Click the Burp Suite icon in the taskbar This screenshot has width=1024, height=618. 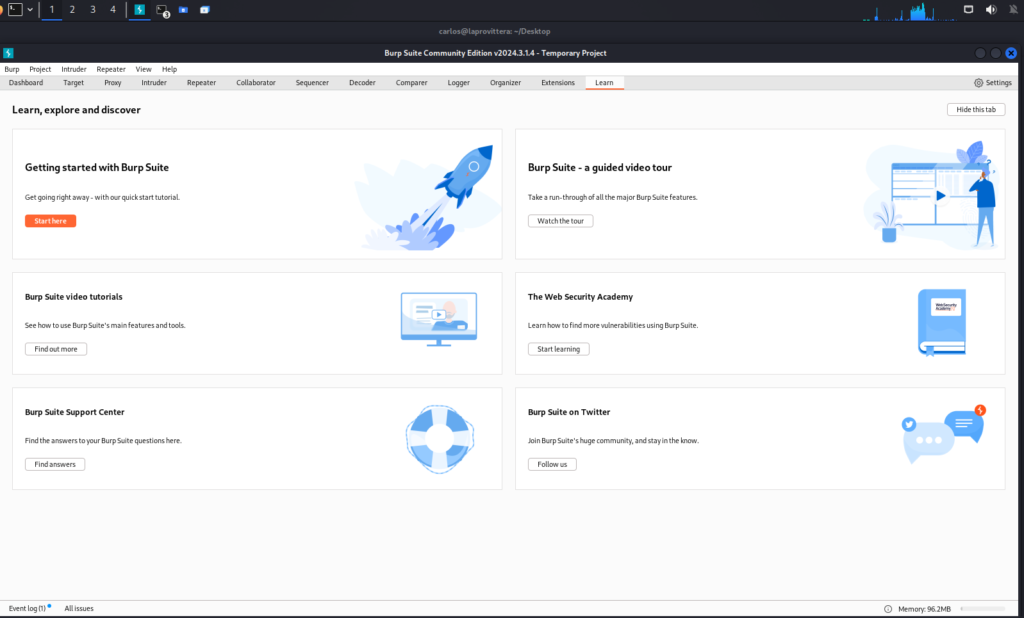(139, 9)
